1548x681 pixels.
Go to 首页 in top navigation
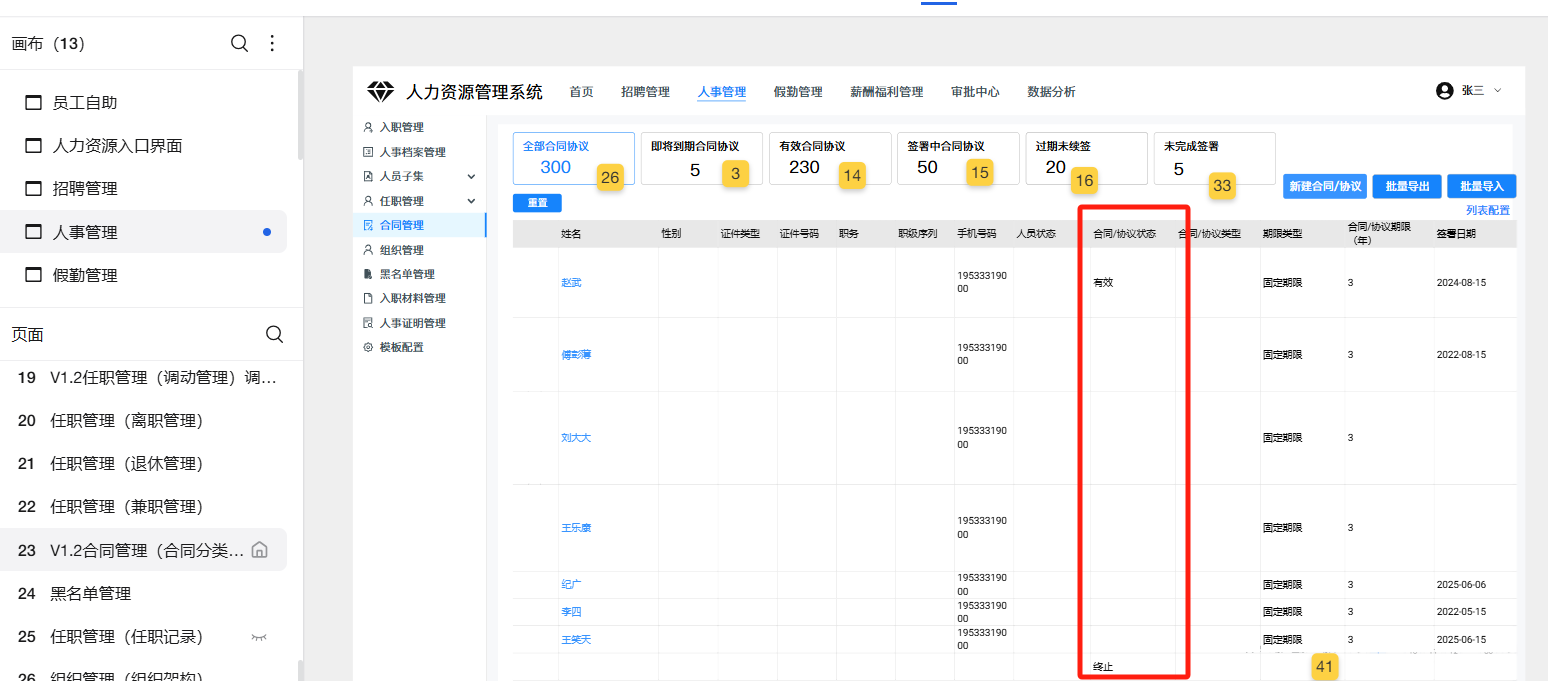[x=581, y=92]
